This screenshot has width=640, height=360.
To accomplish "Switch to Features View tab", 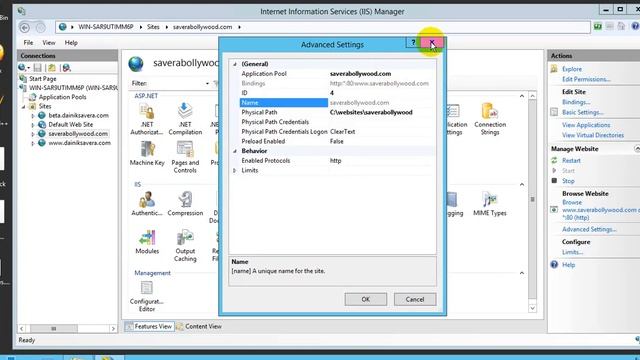I will (149, 326).
